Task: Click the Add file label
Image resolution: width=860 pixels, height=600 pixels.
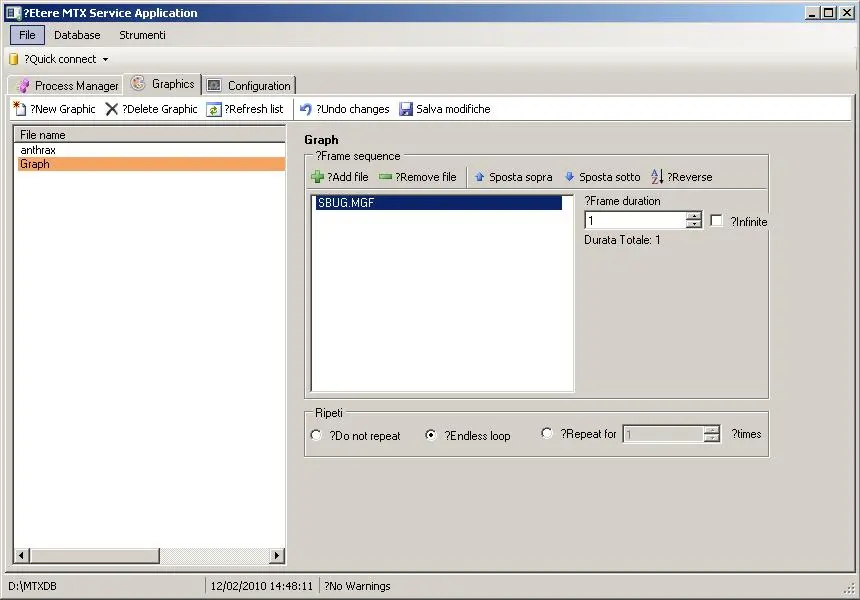Action: coord(348,177)
